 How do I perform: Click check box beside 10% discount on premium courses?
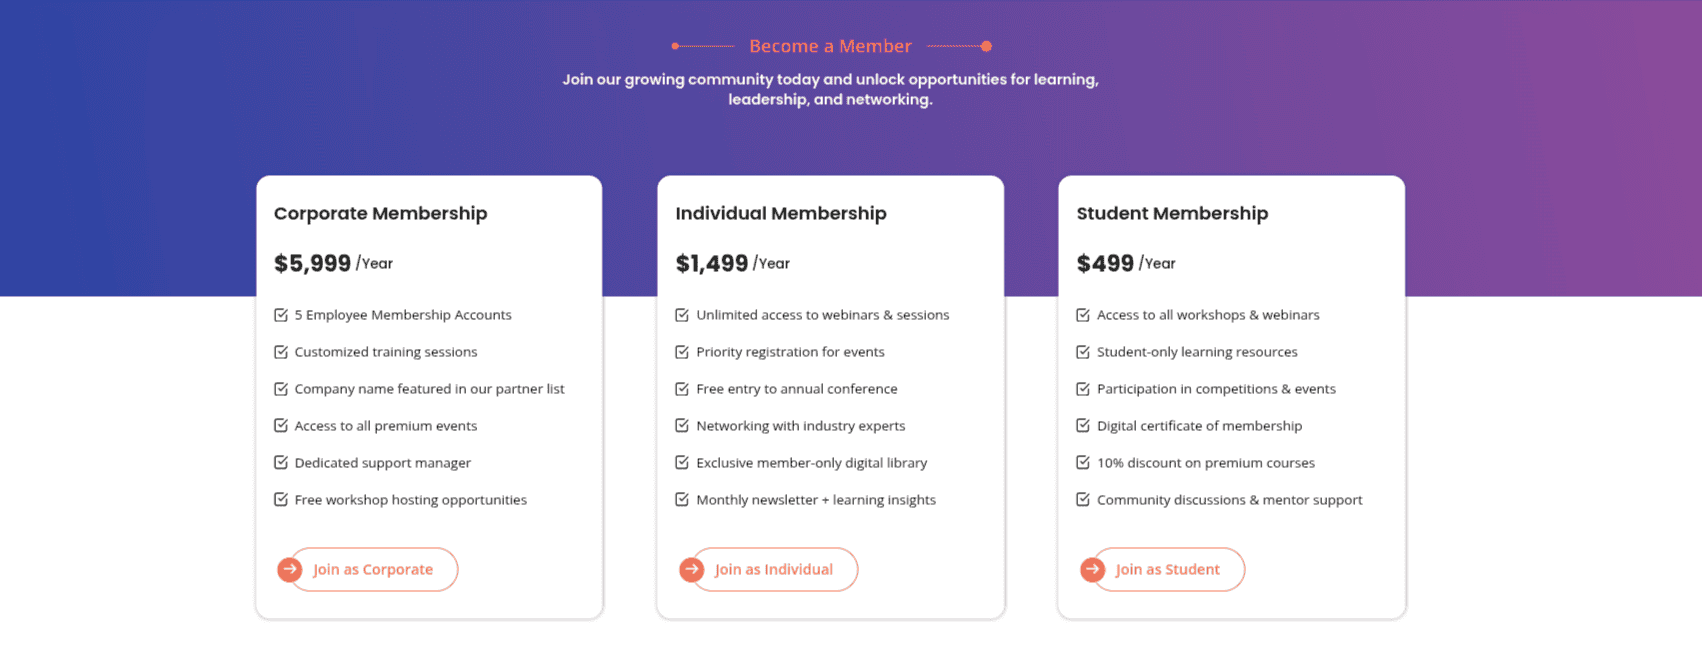(x=1083, y=462)
